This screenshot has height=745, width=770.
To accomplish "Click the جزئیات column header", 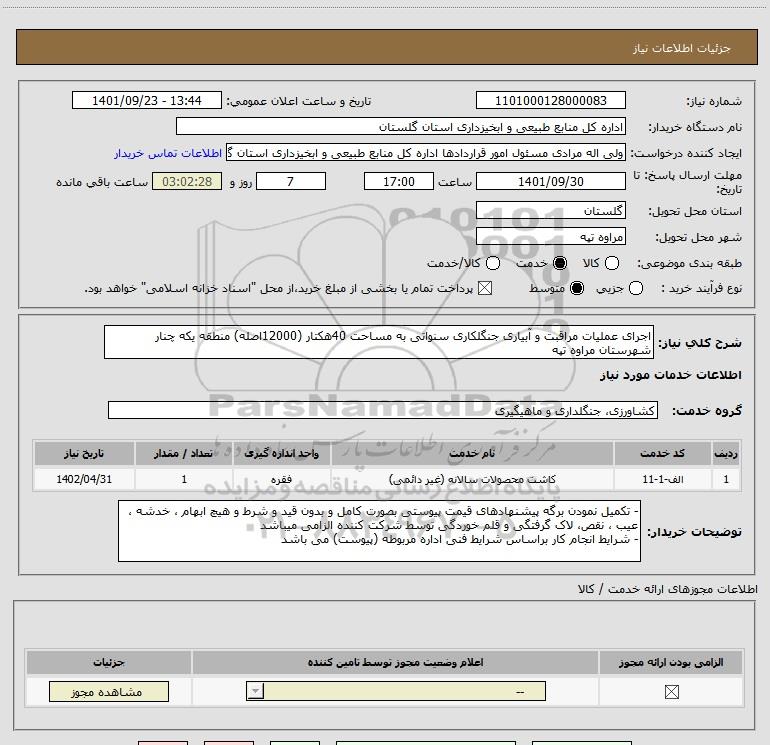I will [109, 662].
